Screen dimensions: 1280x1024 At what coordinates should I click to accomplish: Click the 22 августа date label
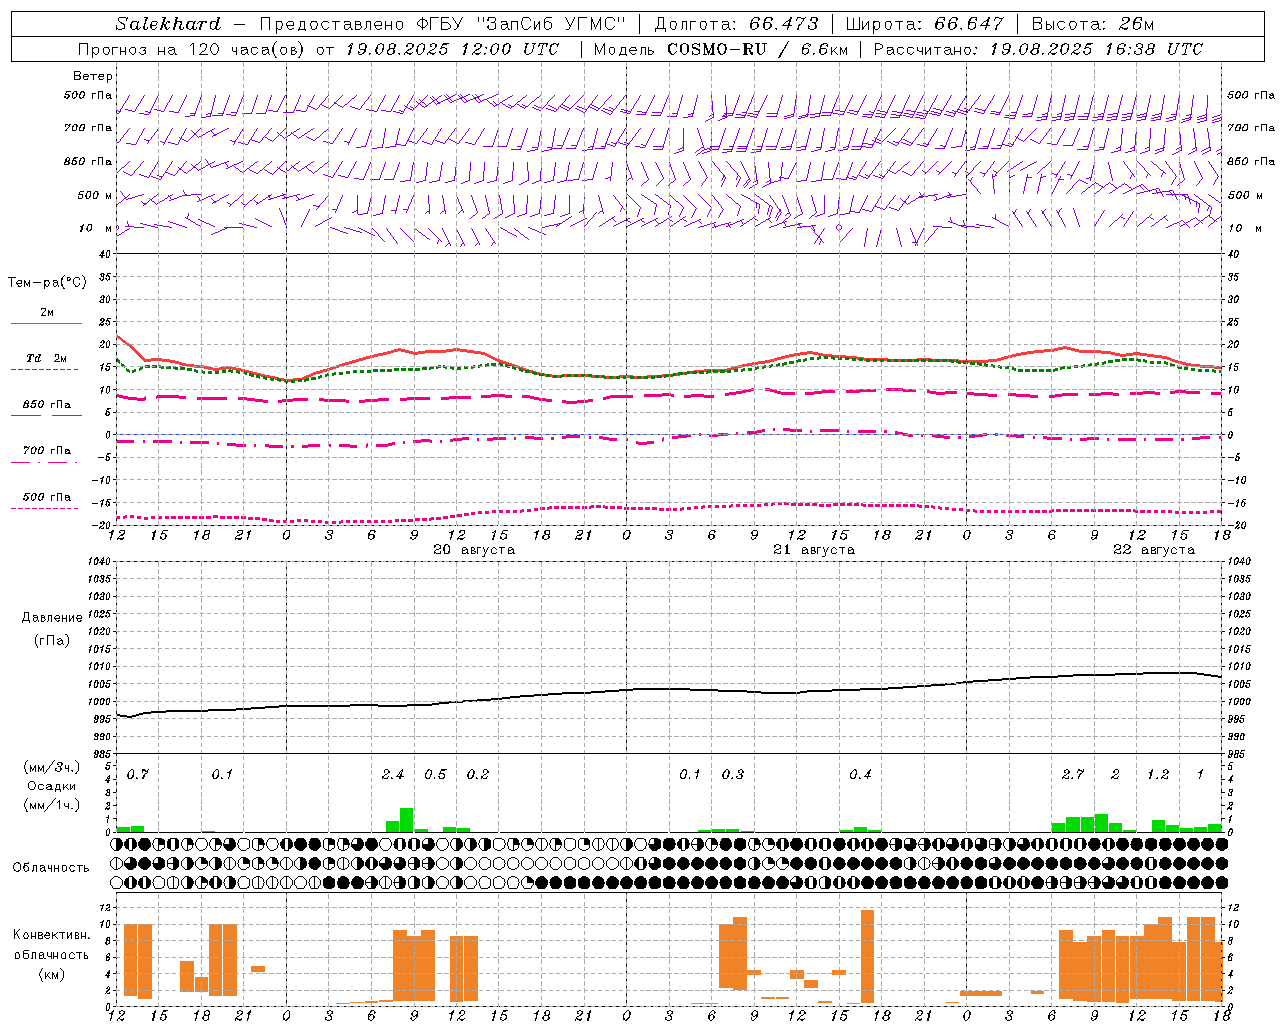(1154, 550)
